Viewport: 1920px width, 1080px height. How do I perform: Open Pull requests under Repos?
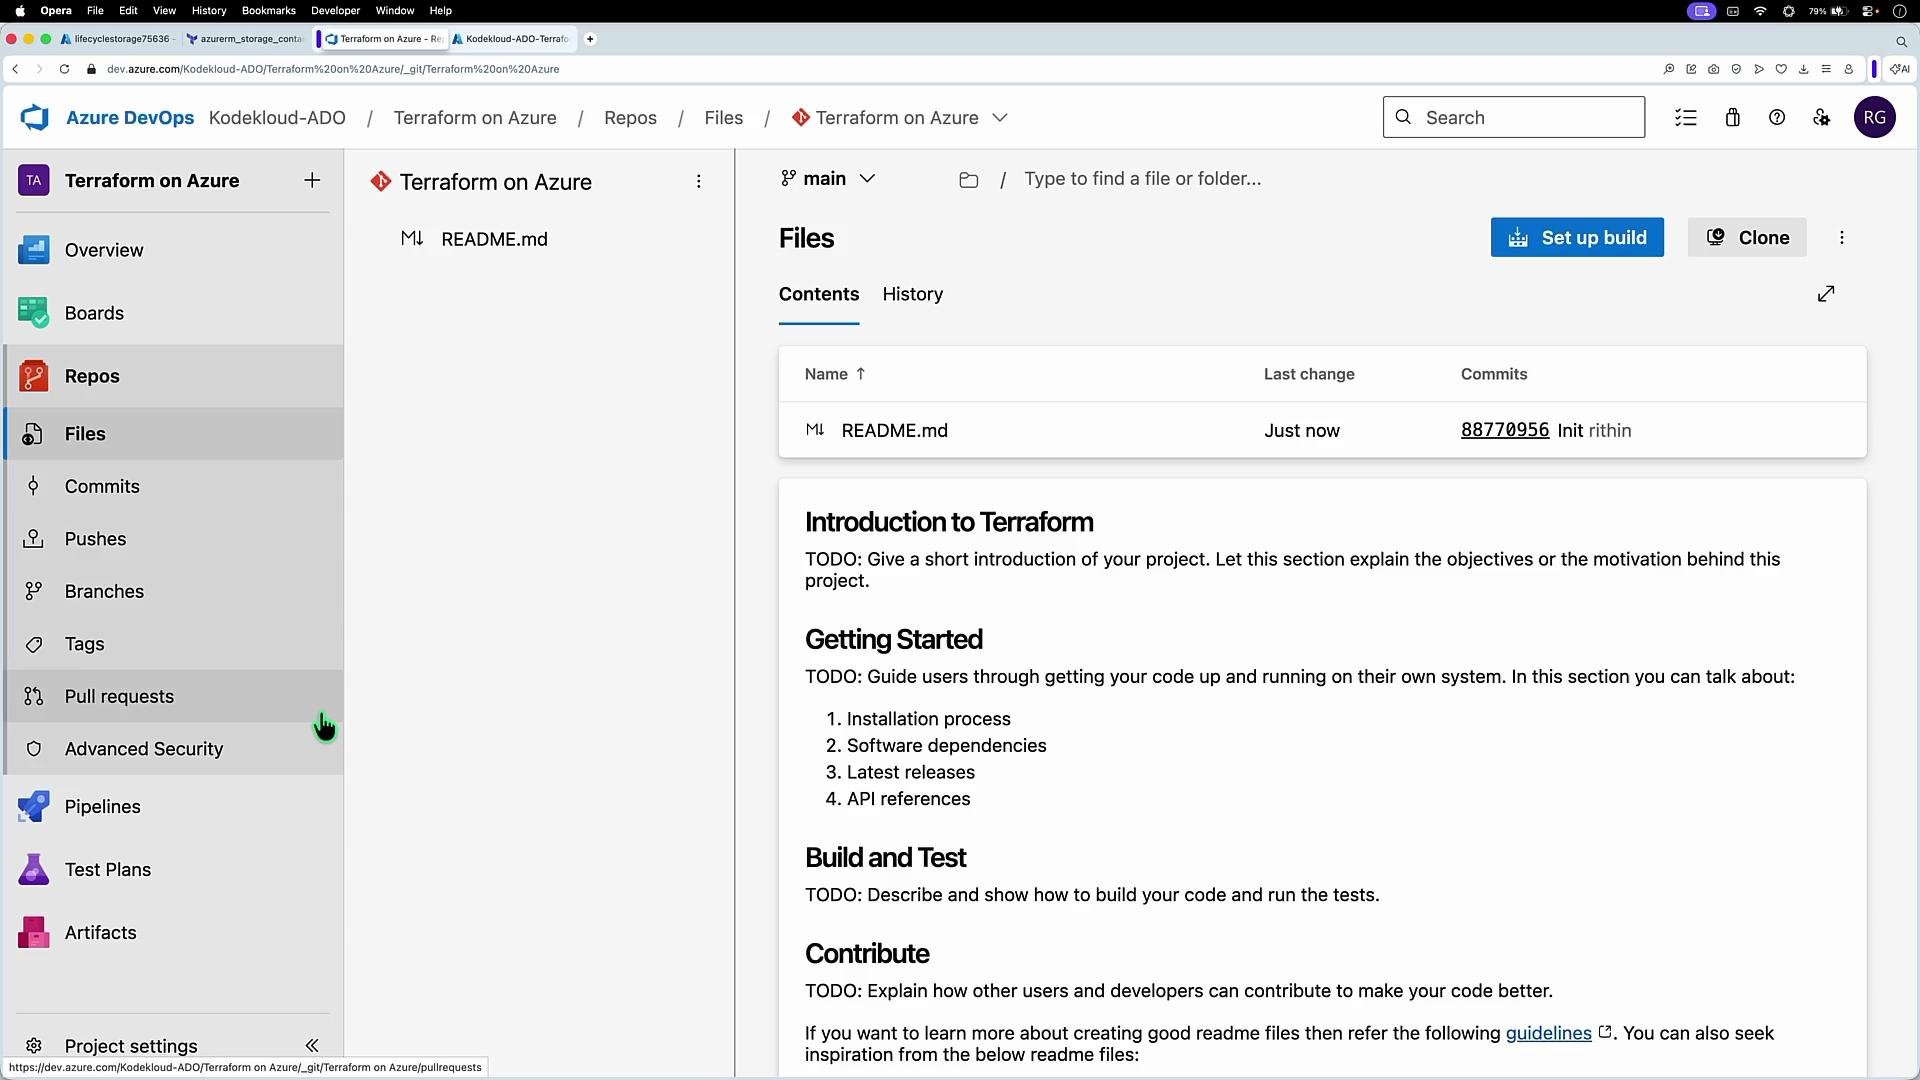(174, 696)
